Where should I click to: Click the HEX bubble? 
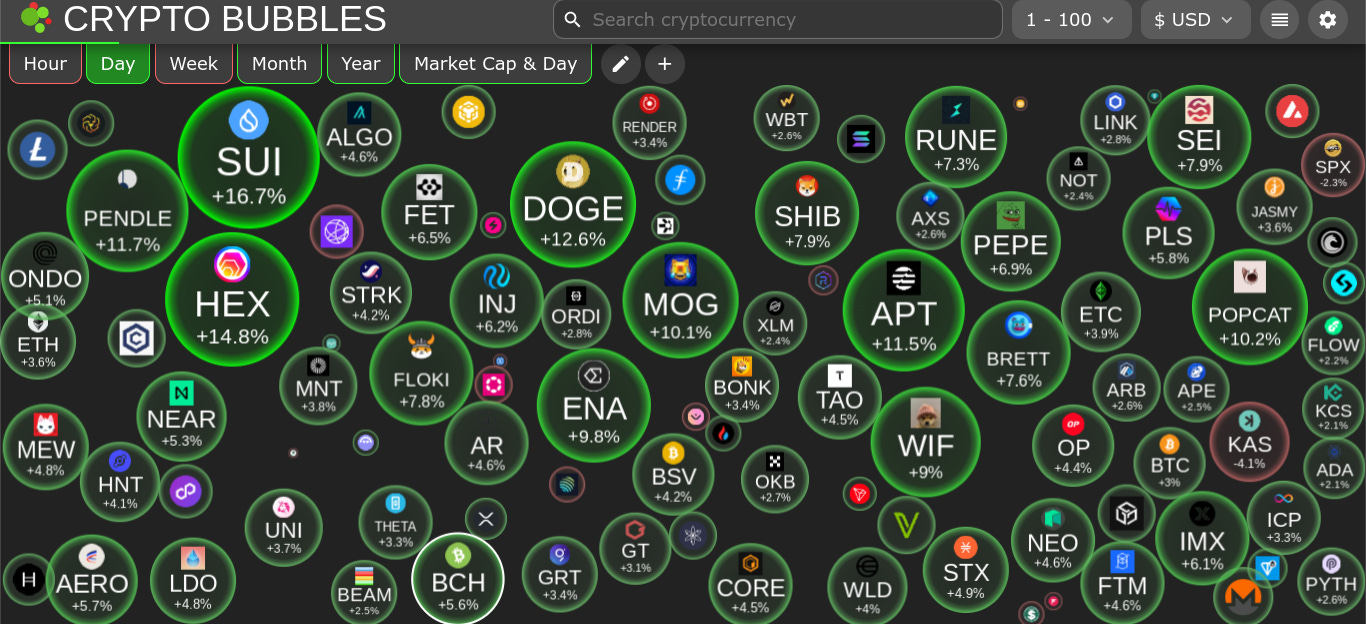pyautogui.click(x=232, y=300)
